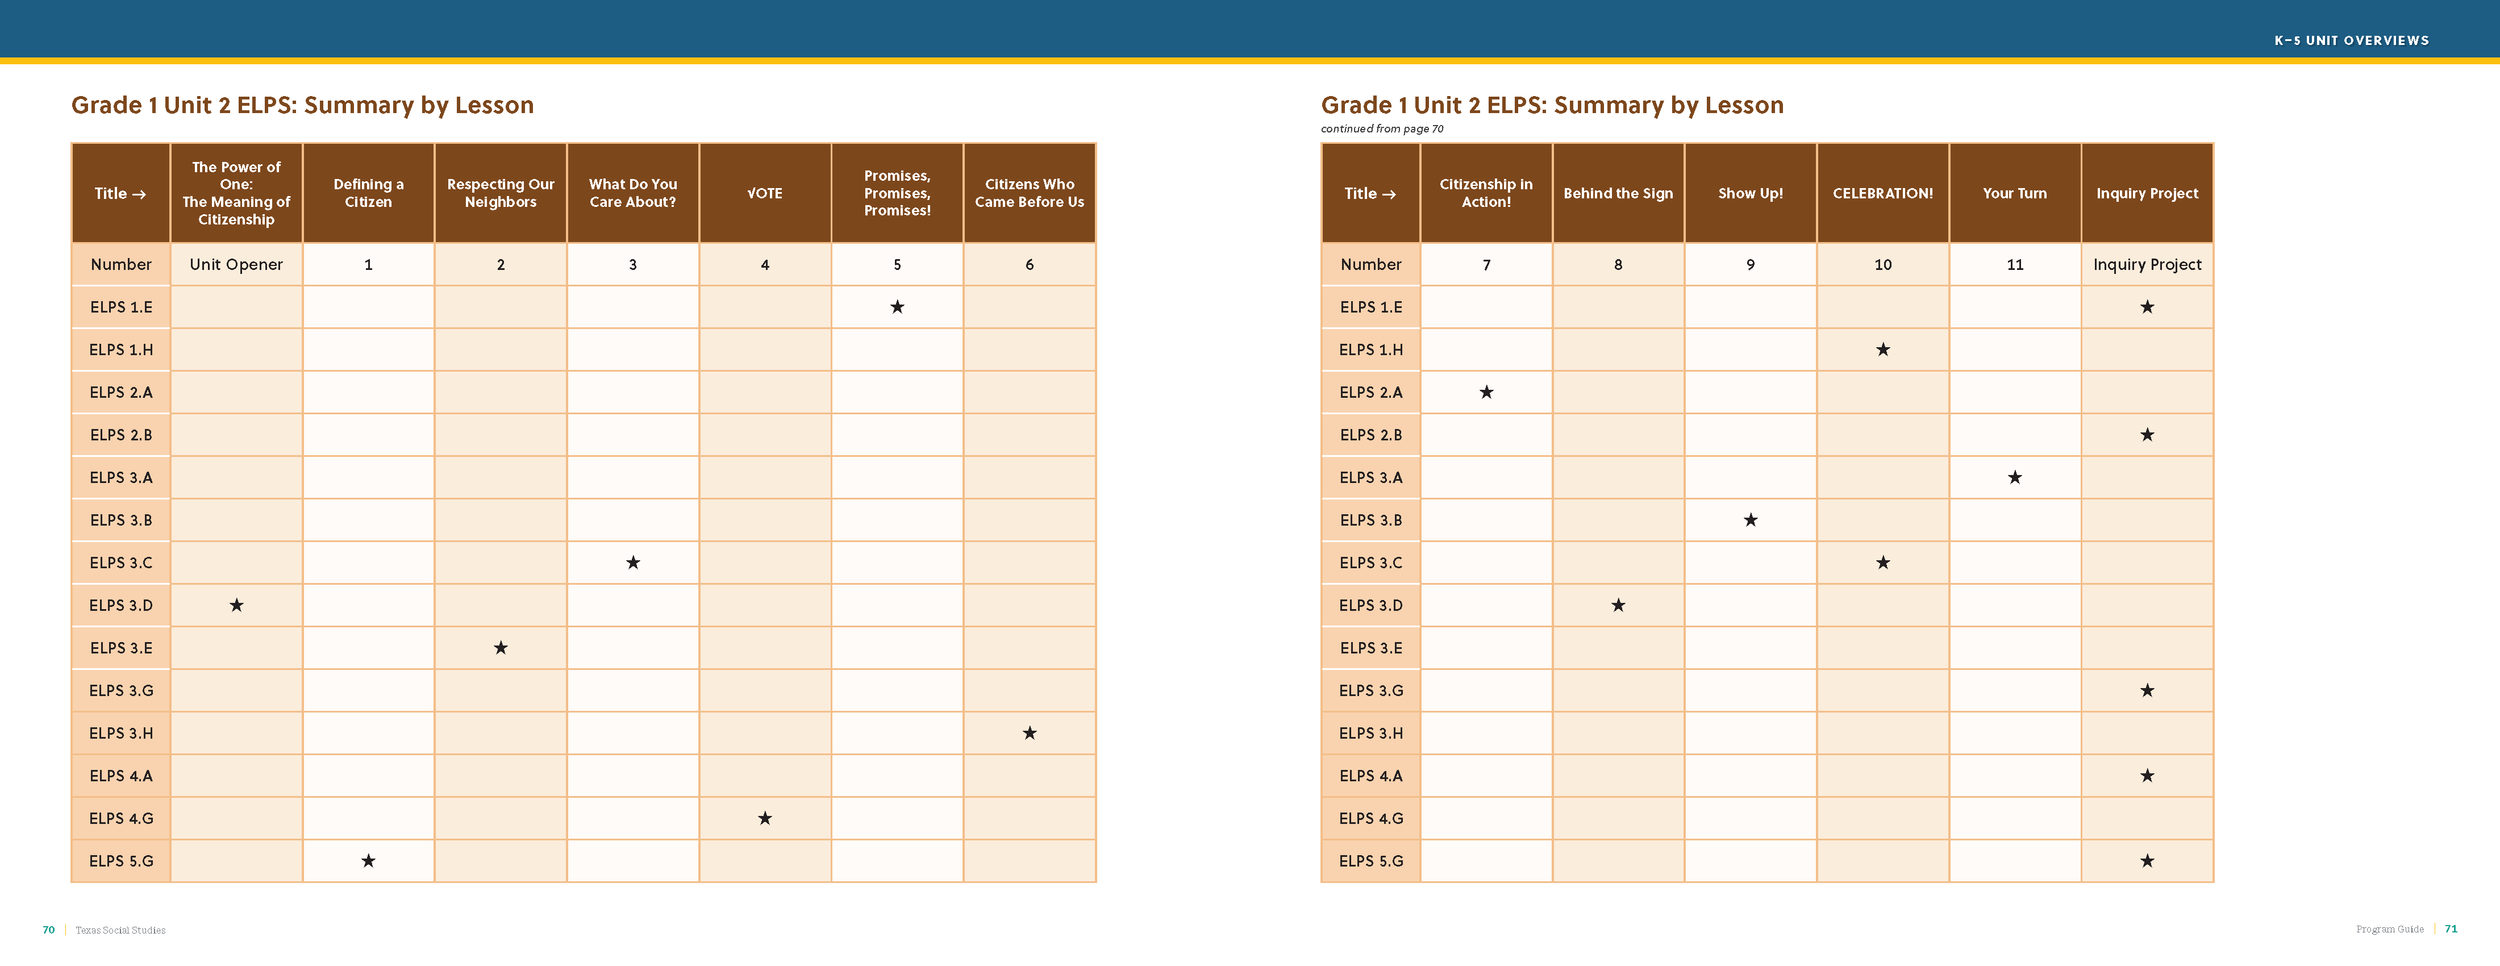Select 'Promises, Promises, Promises!' column header
Image resolution: width=2500 pixels, height=966 pixels.
(x=897, y=193)
